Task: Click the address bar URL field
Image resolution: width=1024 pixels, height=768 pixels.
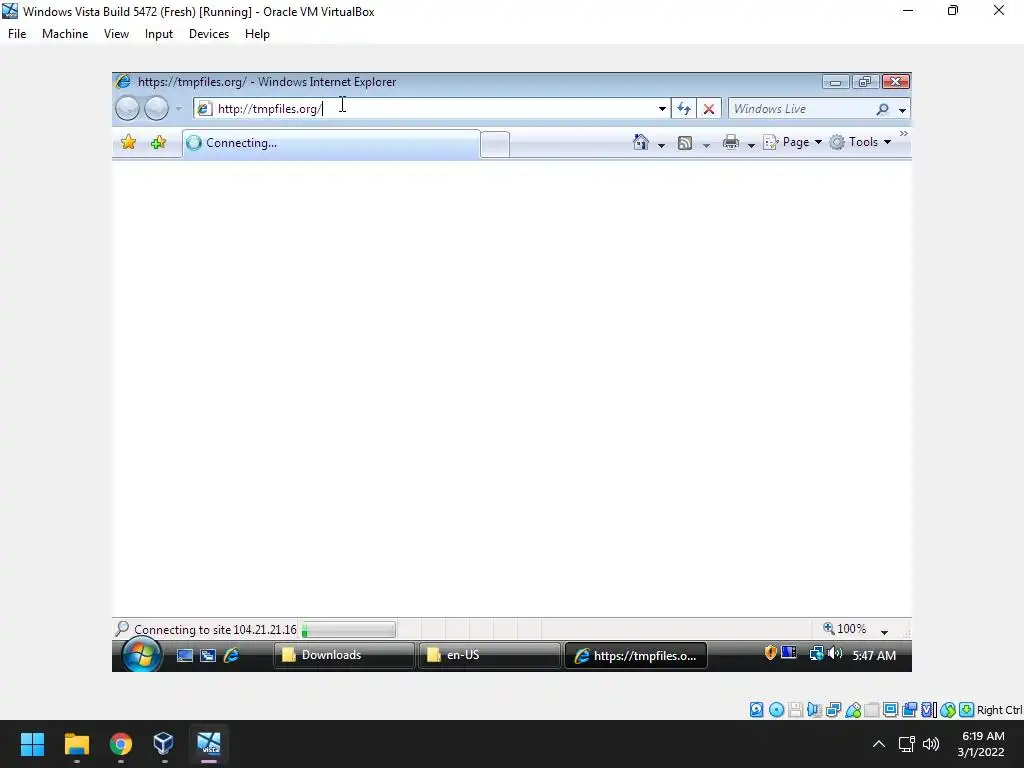Action: pos(431,108)
